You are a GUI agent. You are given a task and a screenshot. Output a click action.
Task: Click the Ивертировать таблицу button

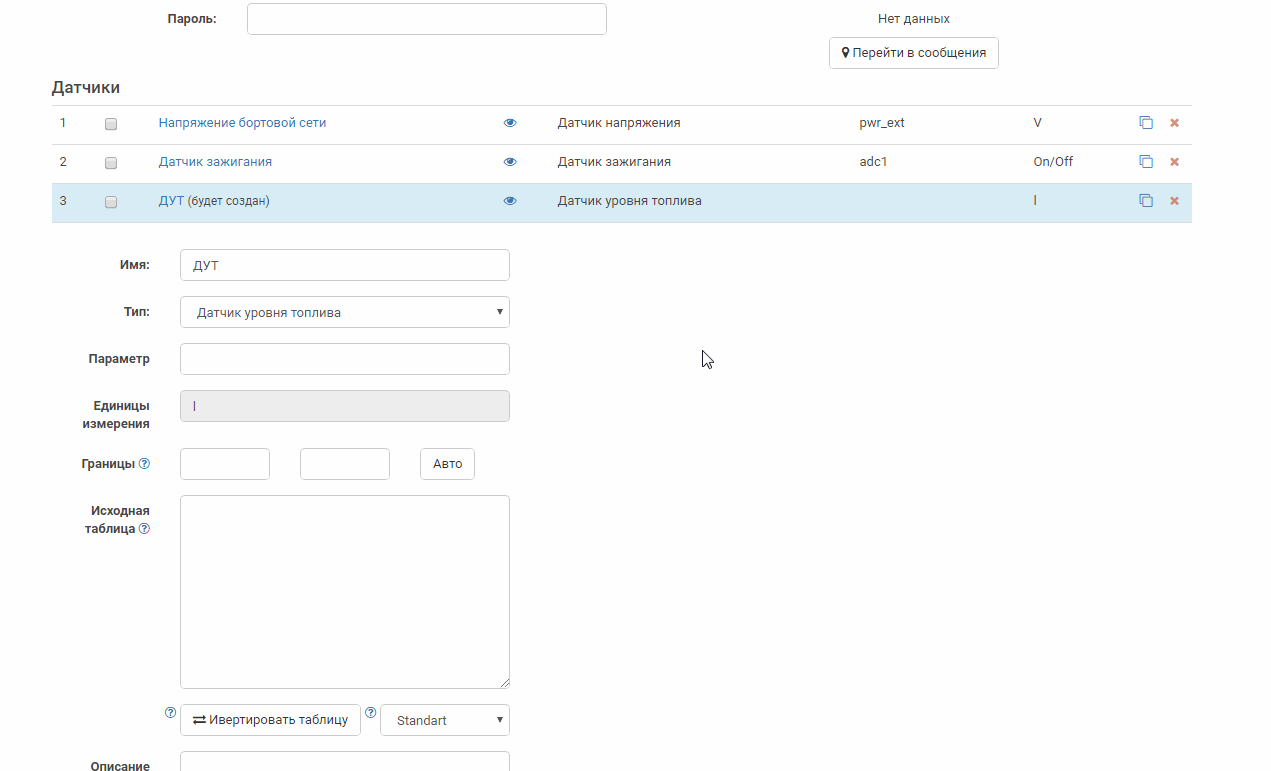270,720
